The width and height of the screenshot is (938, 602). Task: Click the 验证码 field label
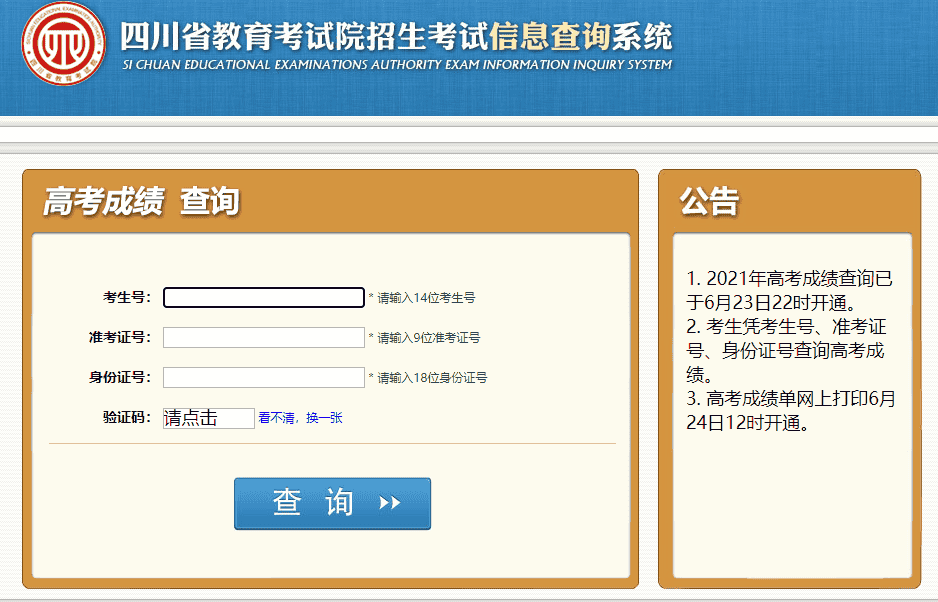click(x=126, y=418)
